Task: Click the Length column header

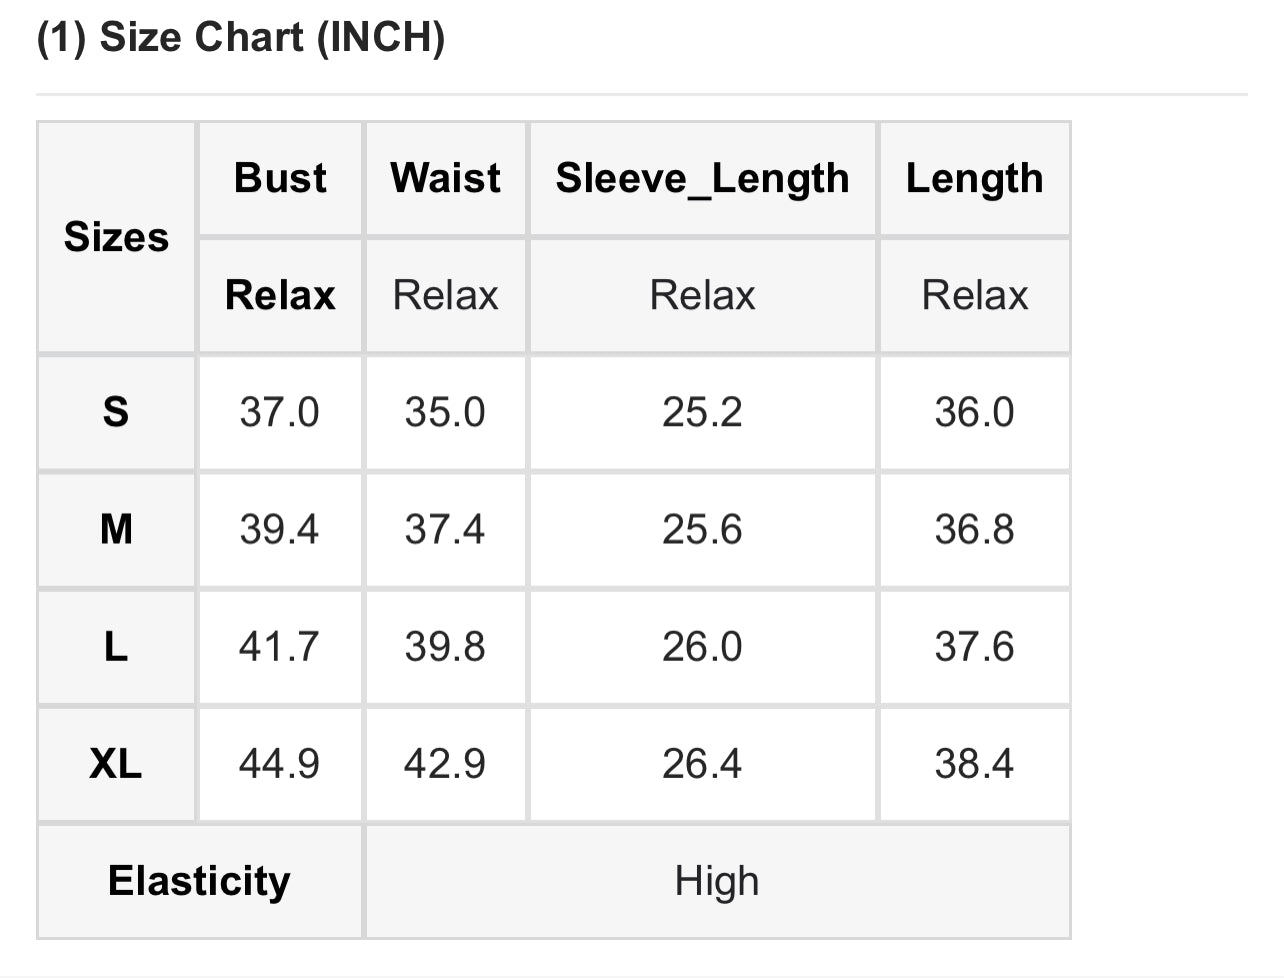Action: [x=974, y=178]
